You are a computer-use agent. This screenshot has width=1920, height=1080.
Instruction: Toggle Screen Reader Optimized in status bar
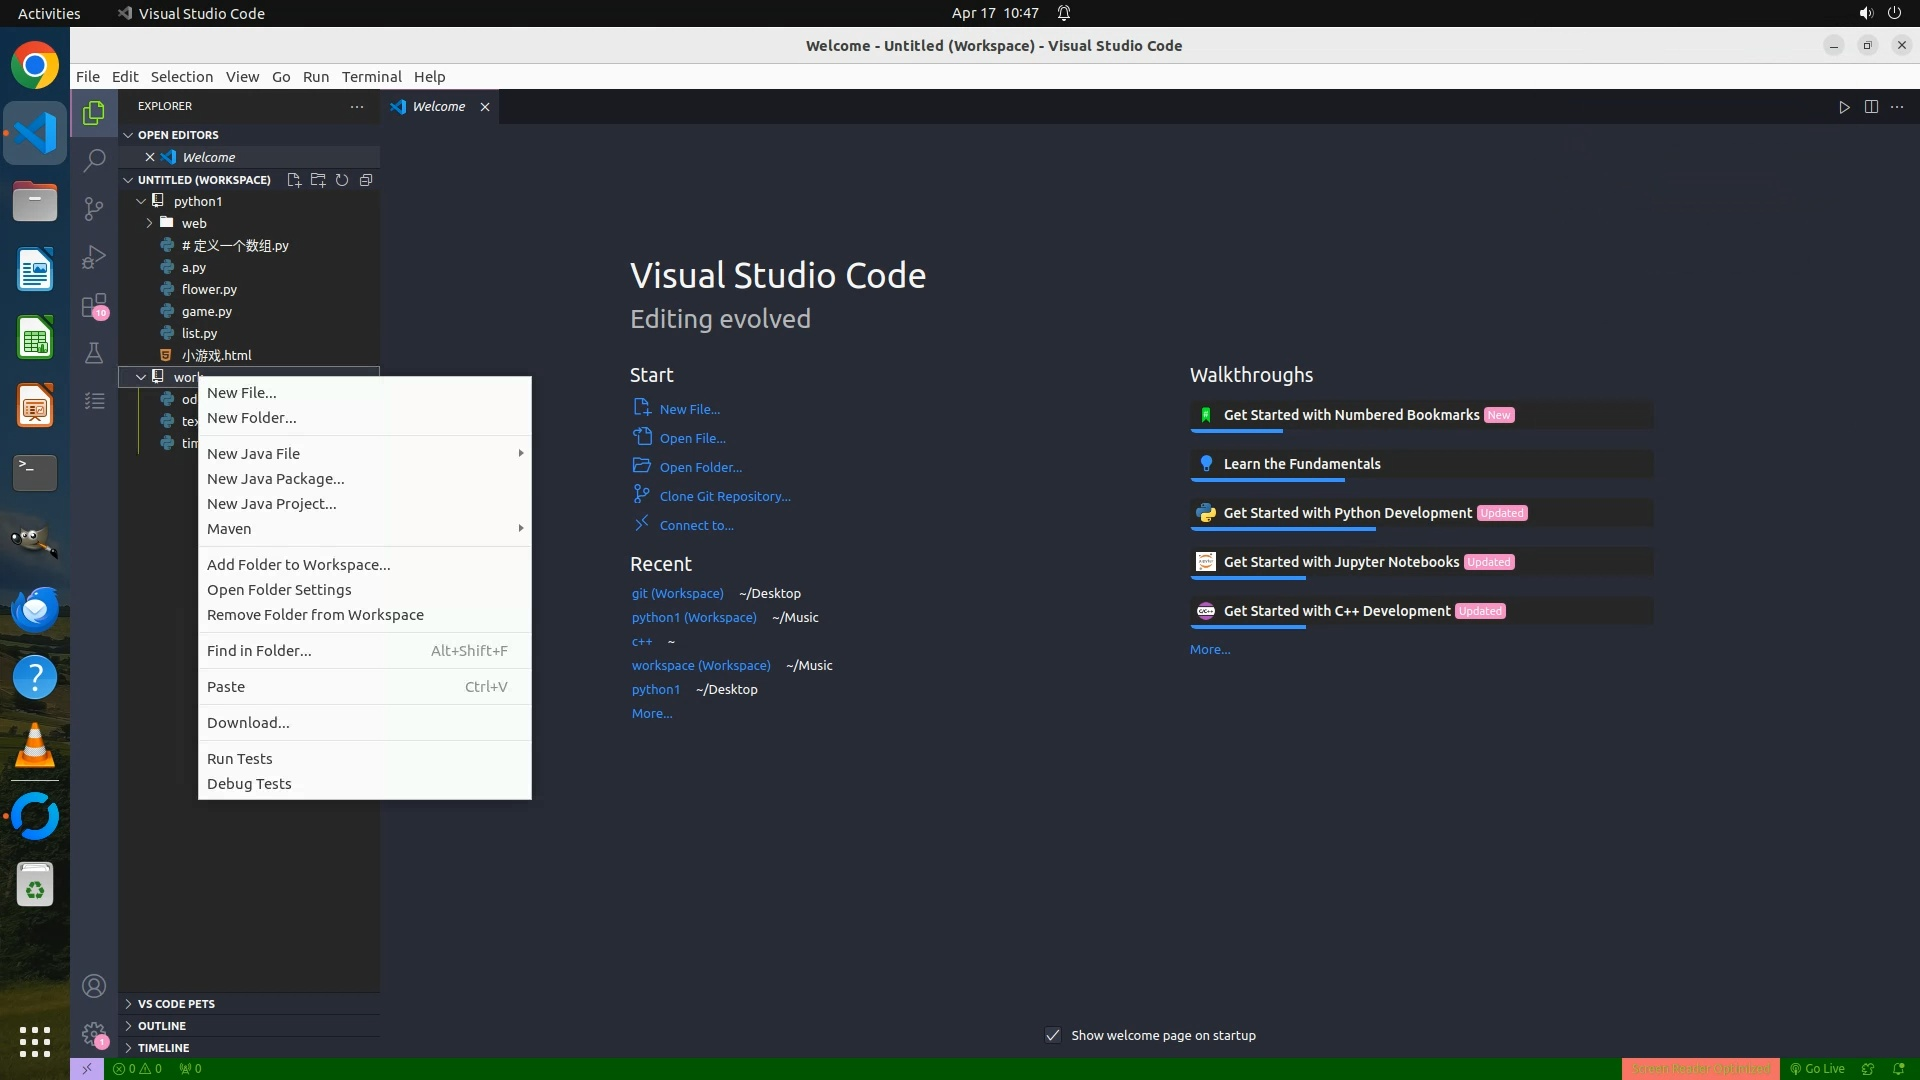coord(1700,1068)
